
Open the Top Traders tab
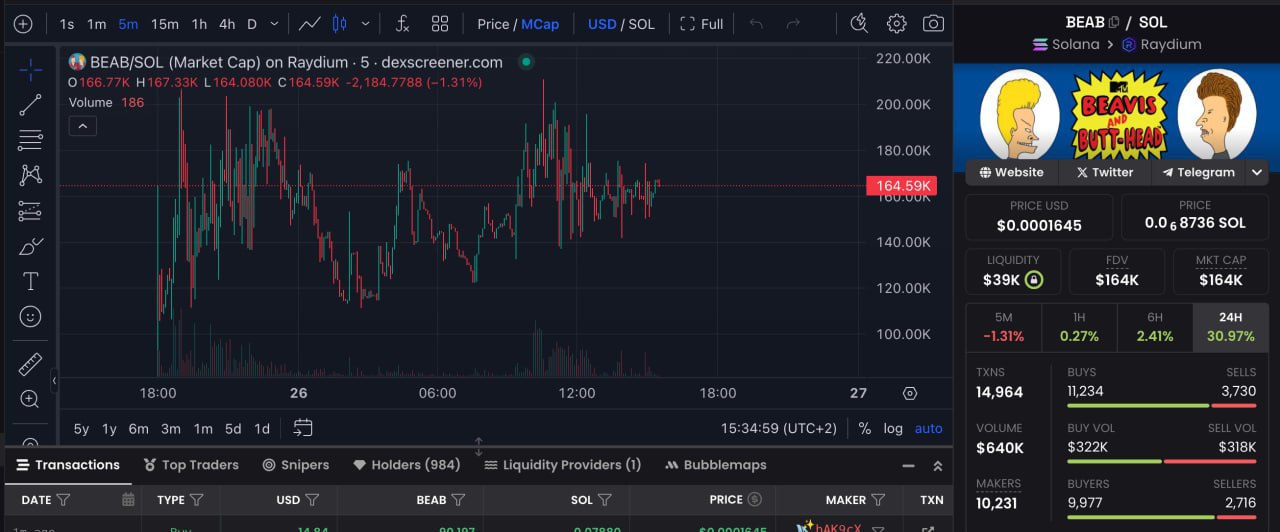(191, 465)
